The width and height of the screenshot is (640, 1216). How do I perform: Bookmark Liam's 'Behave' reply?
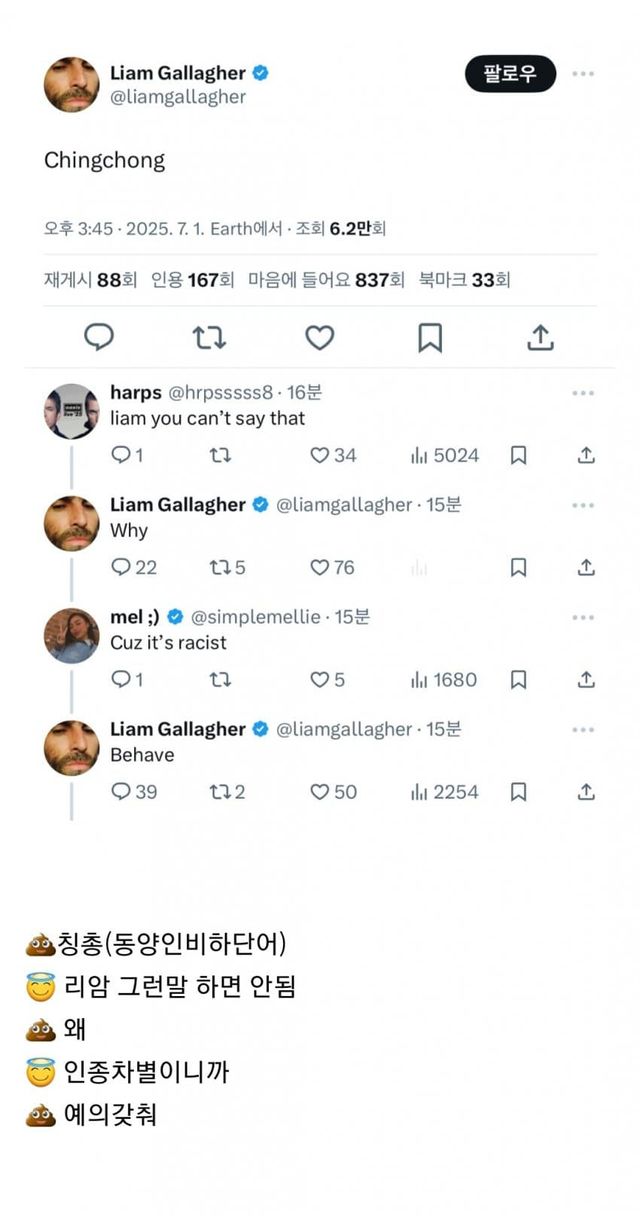click(x=518, y=792)
